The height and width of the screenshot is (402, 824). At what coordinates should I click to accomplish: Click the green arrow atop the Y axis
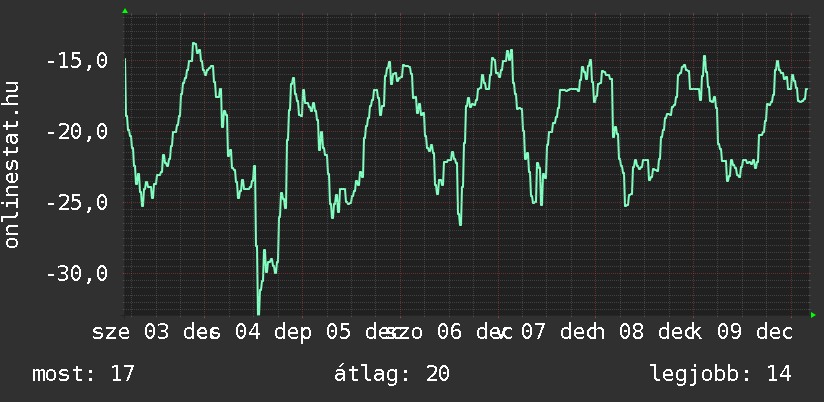pos(125,11)
